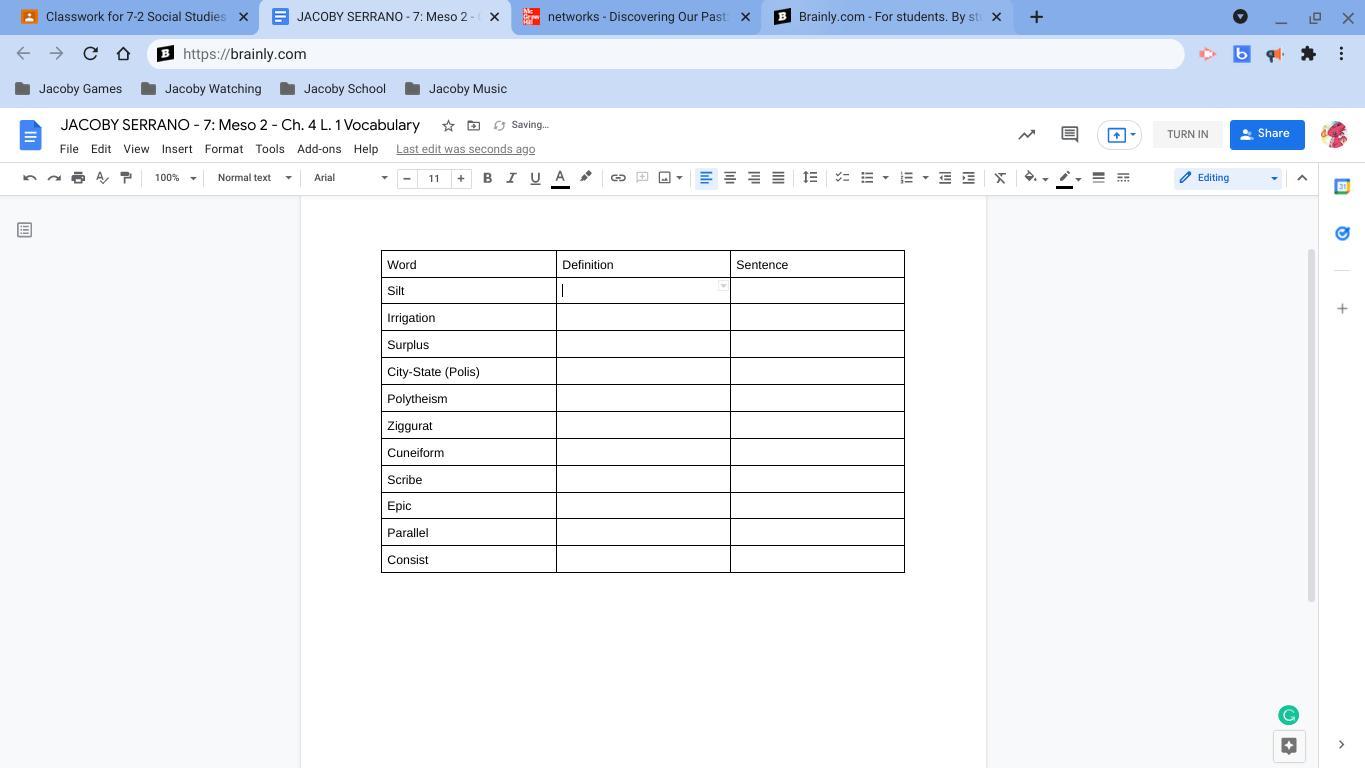Viewport: 1365px width, 768px height.
Task: Select the Paint format tool
Action: [126, 178]
